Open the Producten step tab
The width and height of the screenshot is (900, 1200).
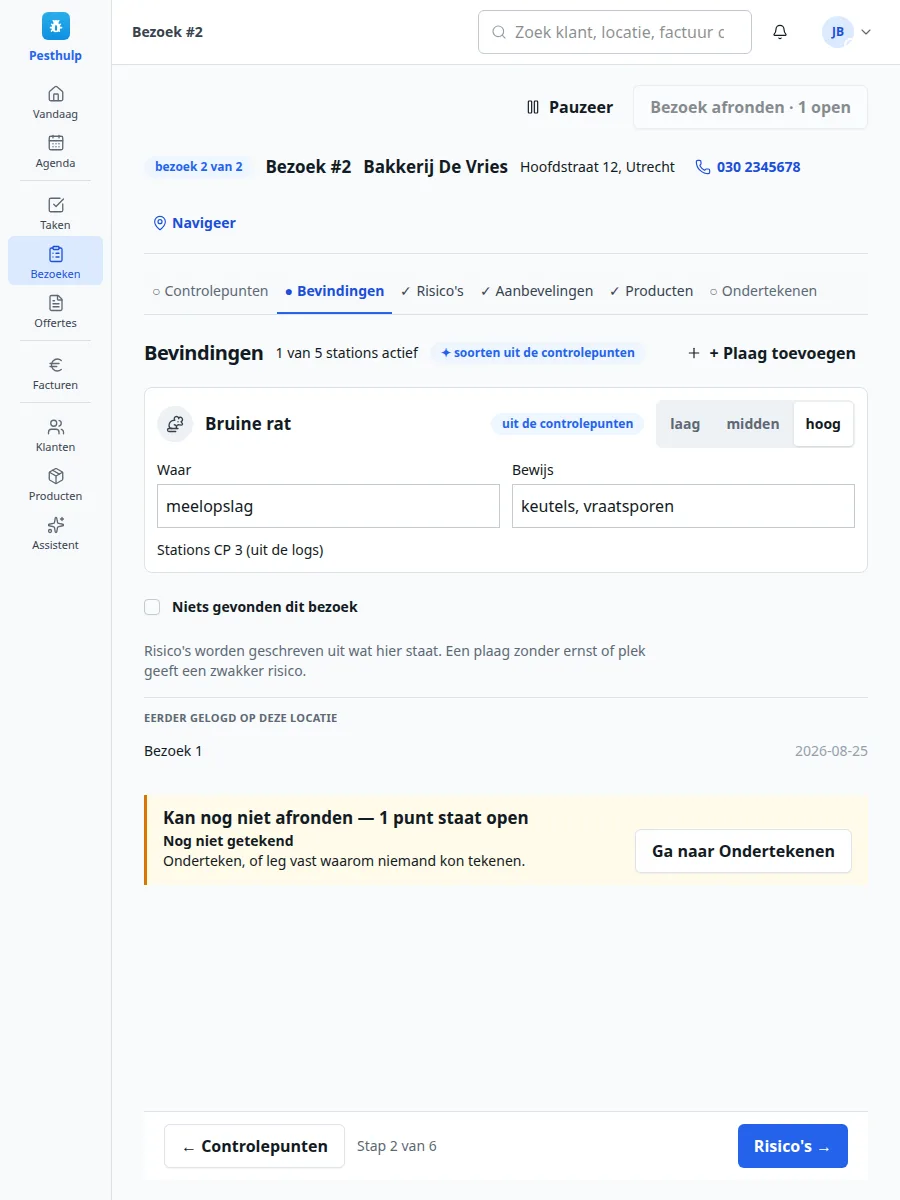(x=651, y=291)
